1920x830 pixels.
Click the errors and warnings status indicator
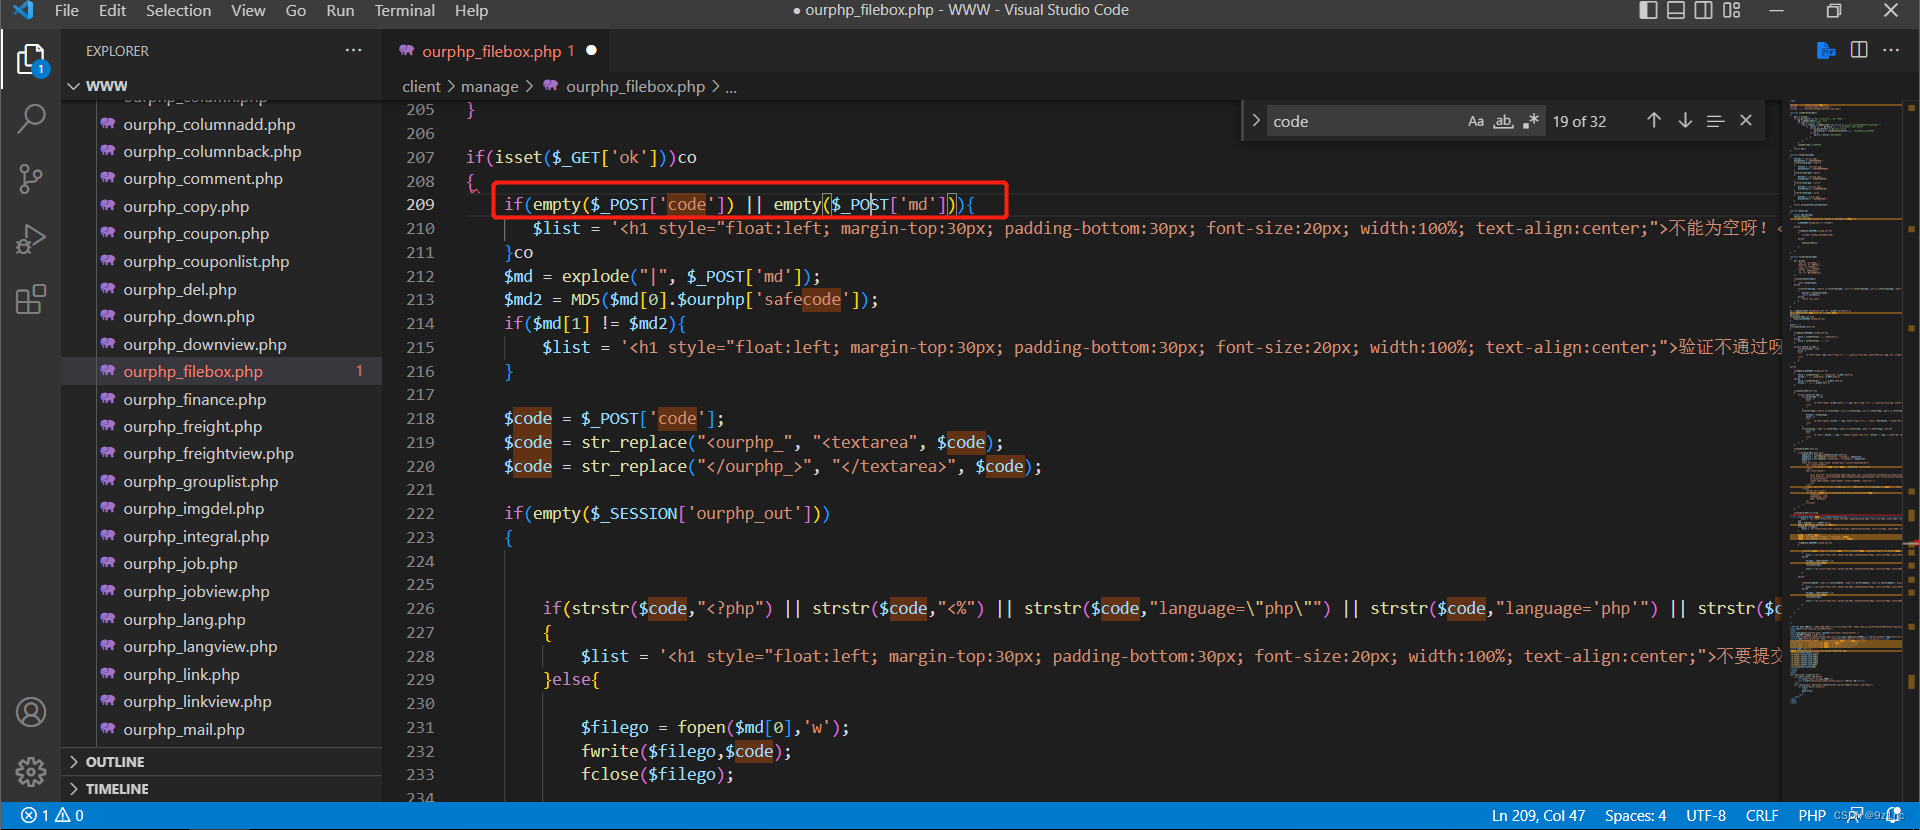(x=53, y=816)
